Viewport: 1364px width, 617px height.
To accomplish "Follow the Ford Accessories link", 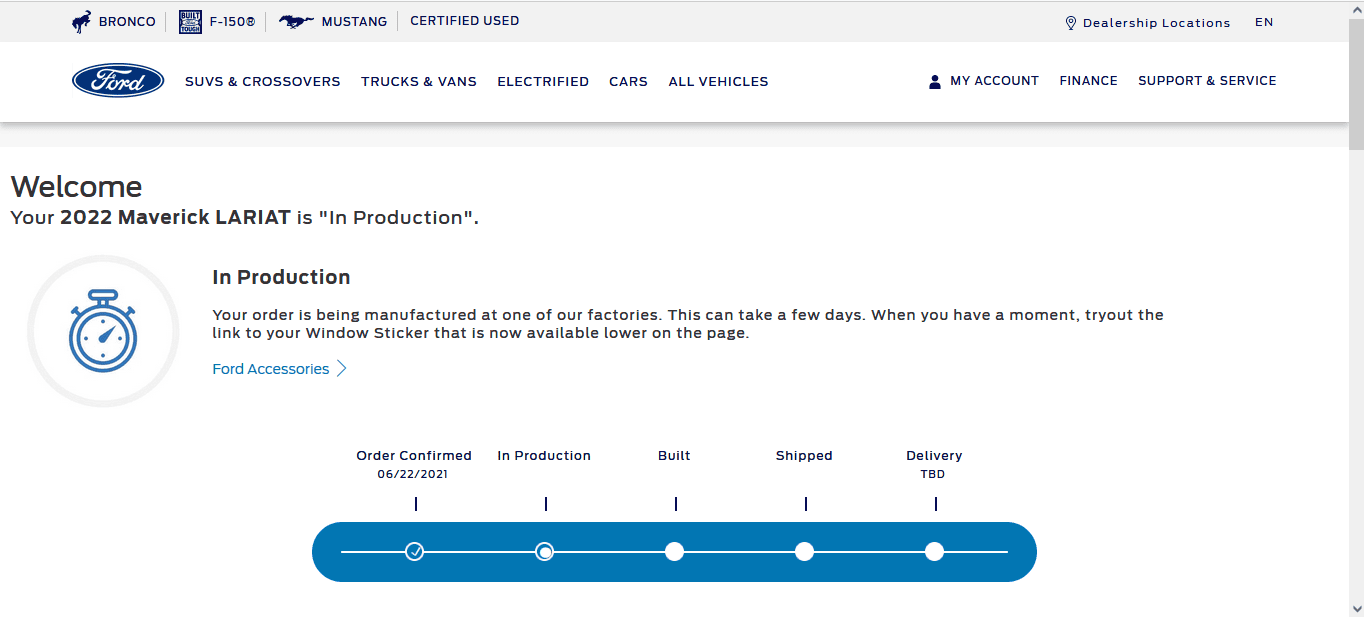I will pos(271,369).
